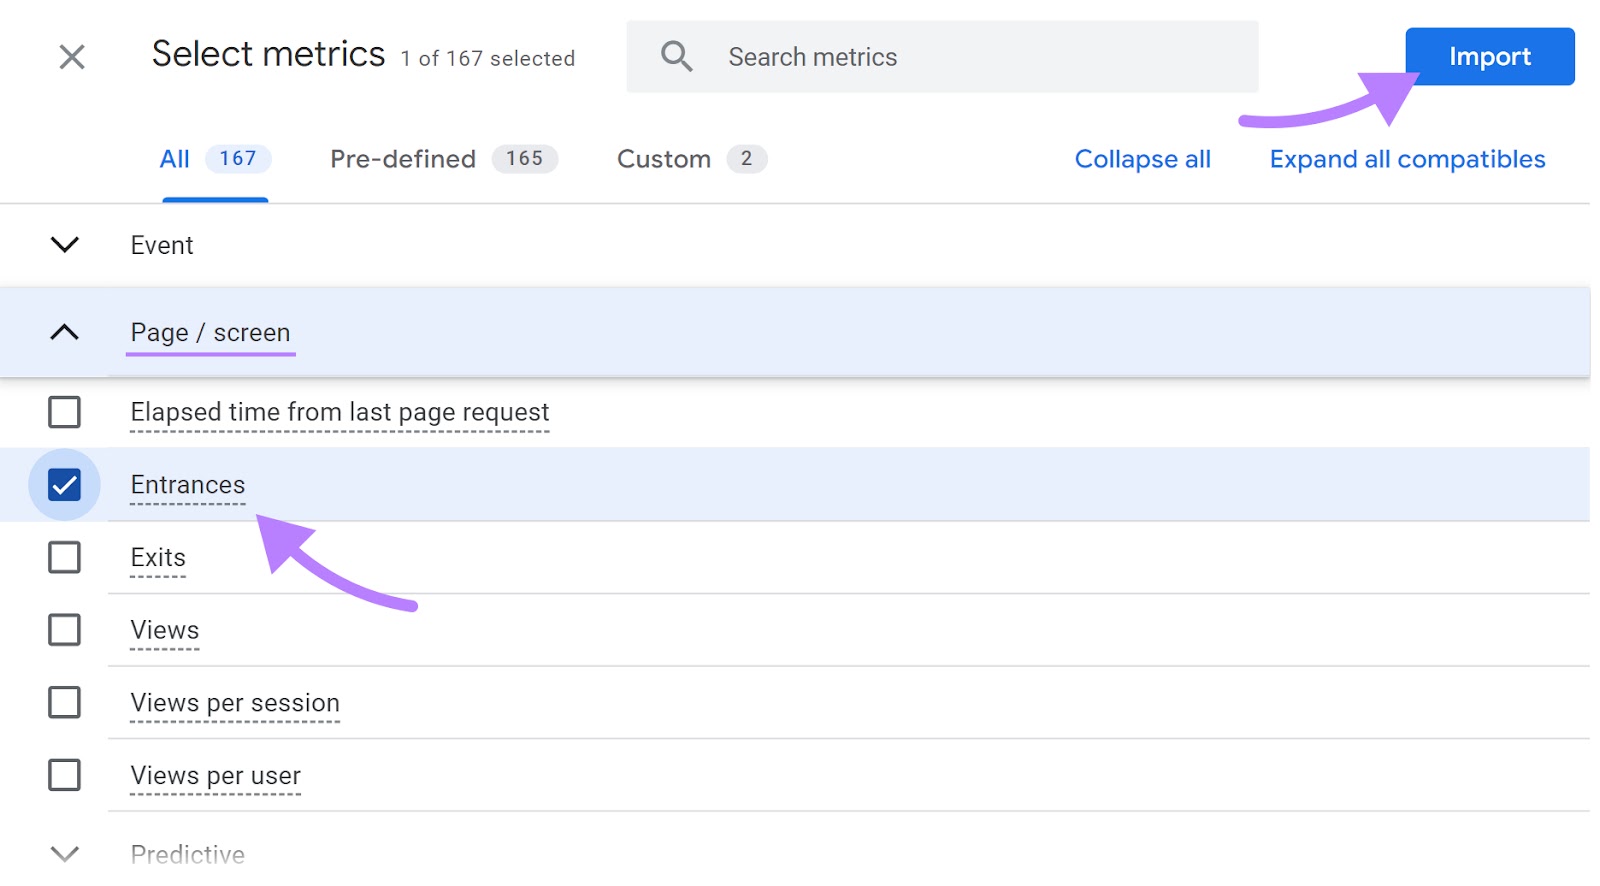Enable the Views metric checkbox
This screenshot has width=1600, height=886.
coord(65,630)
